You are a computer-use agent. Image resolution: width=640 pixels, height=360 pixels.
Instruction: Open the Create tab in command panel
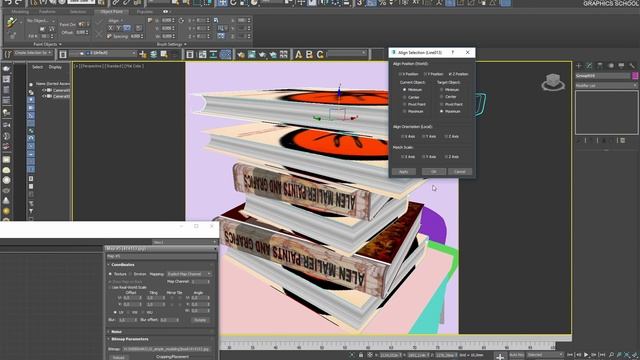point(579,66)
